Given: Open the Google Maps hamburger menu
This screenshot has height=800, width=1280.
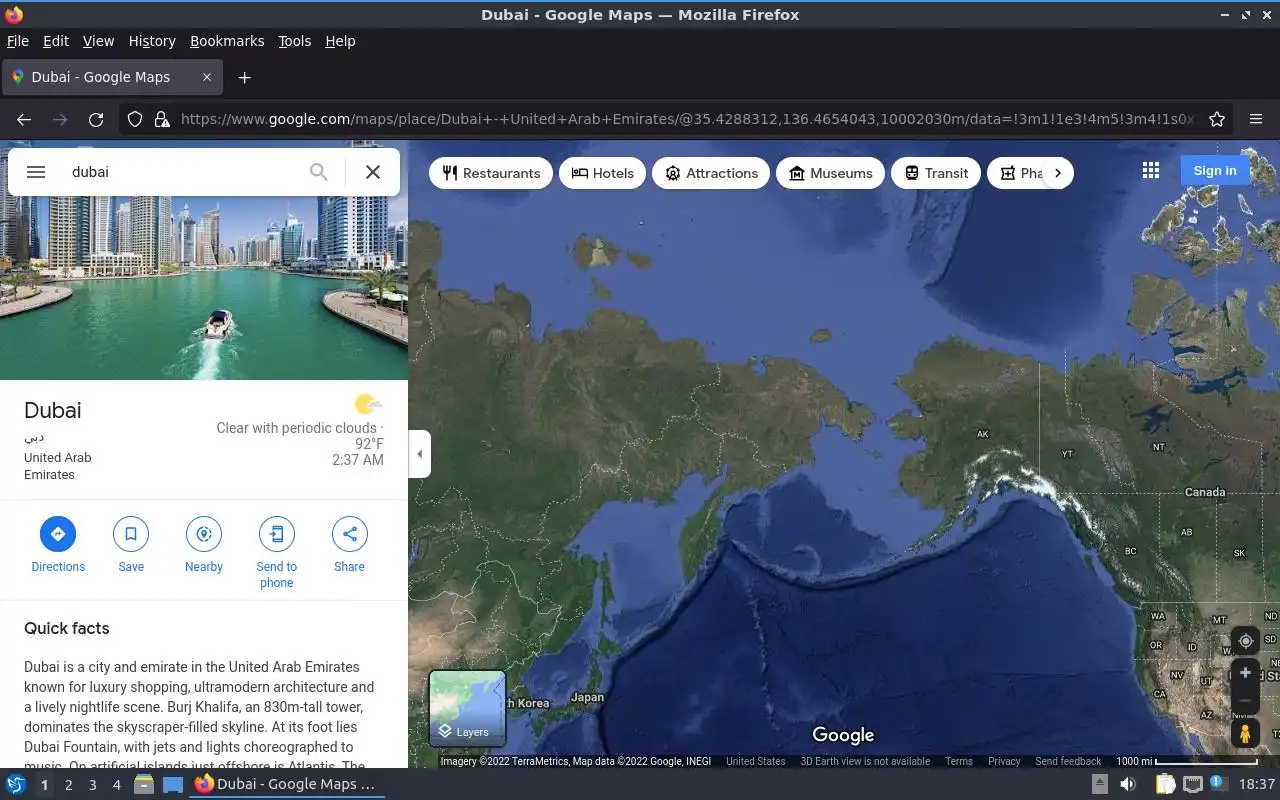Looking at the screenshot, I should (36, 172).
